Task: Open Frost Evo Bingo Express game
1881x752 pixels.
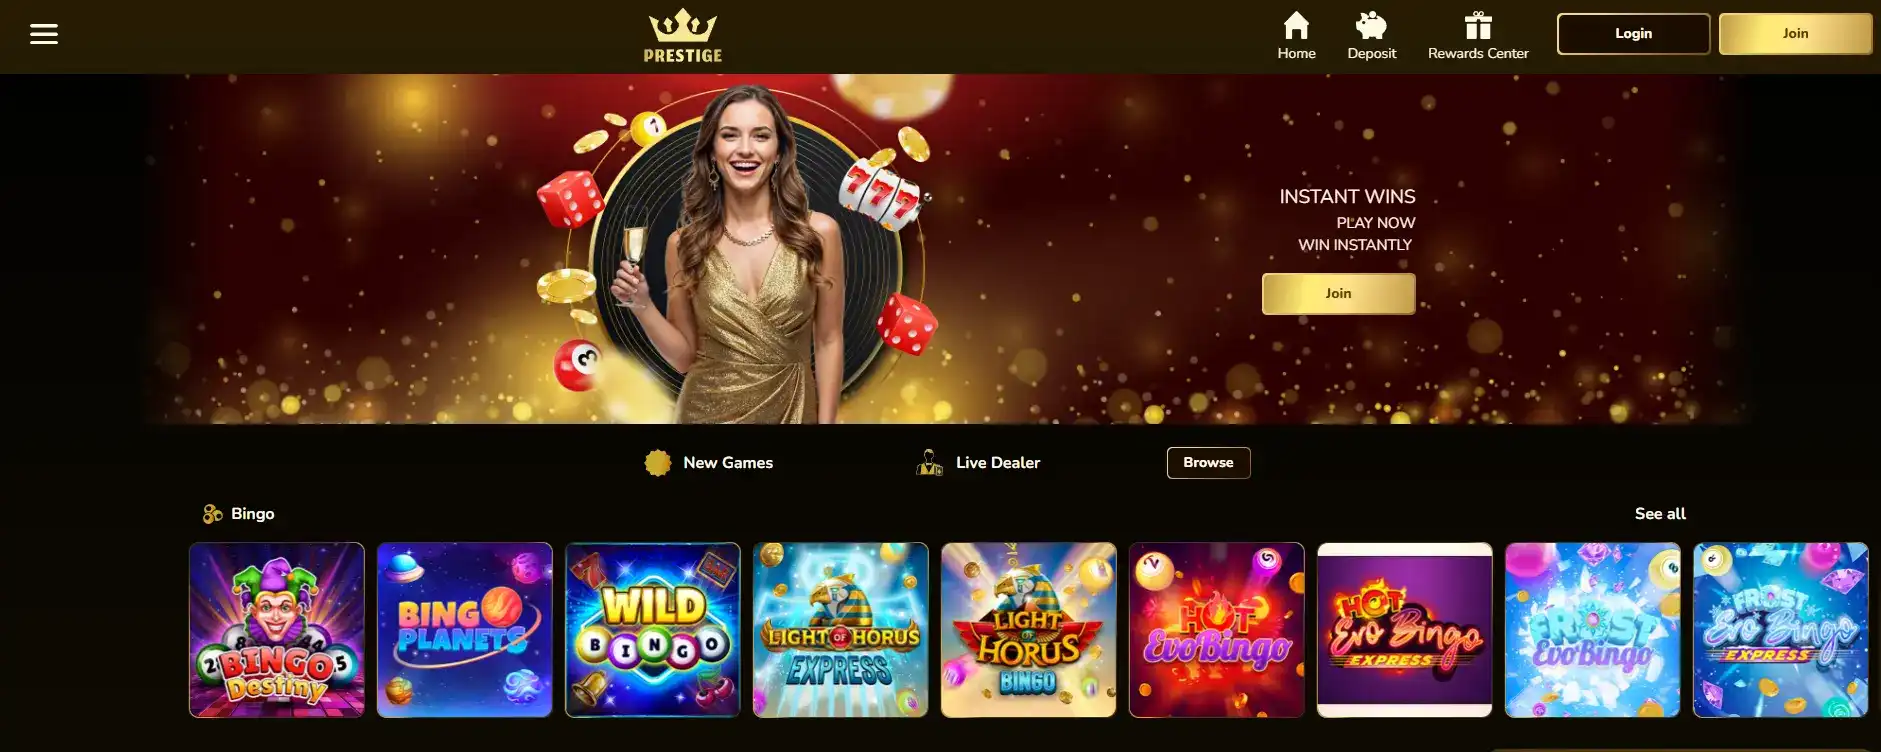Action: (1781, 630)
